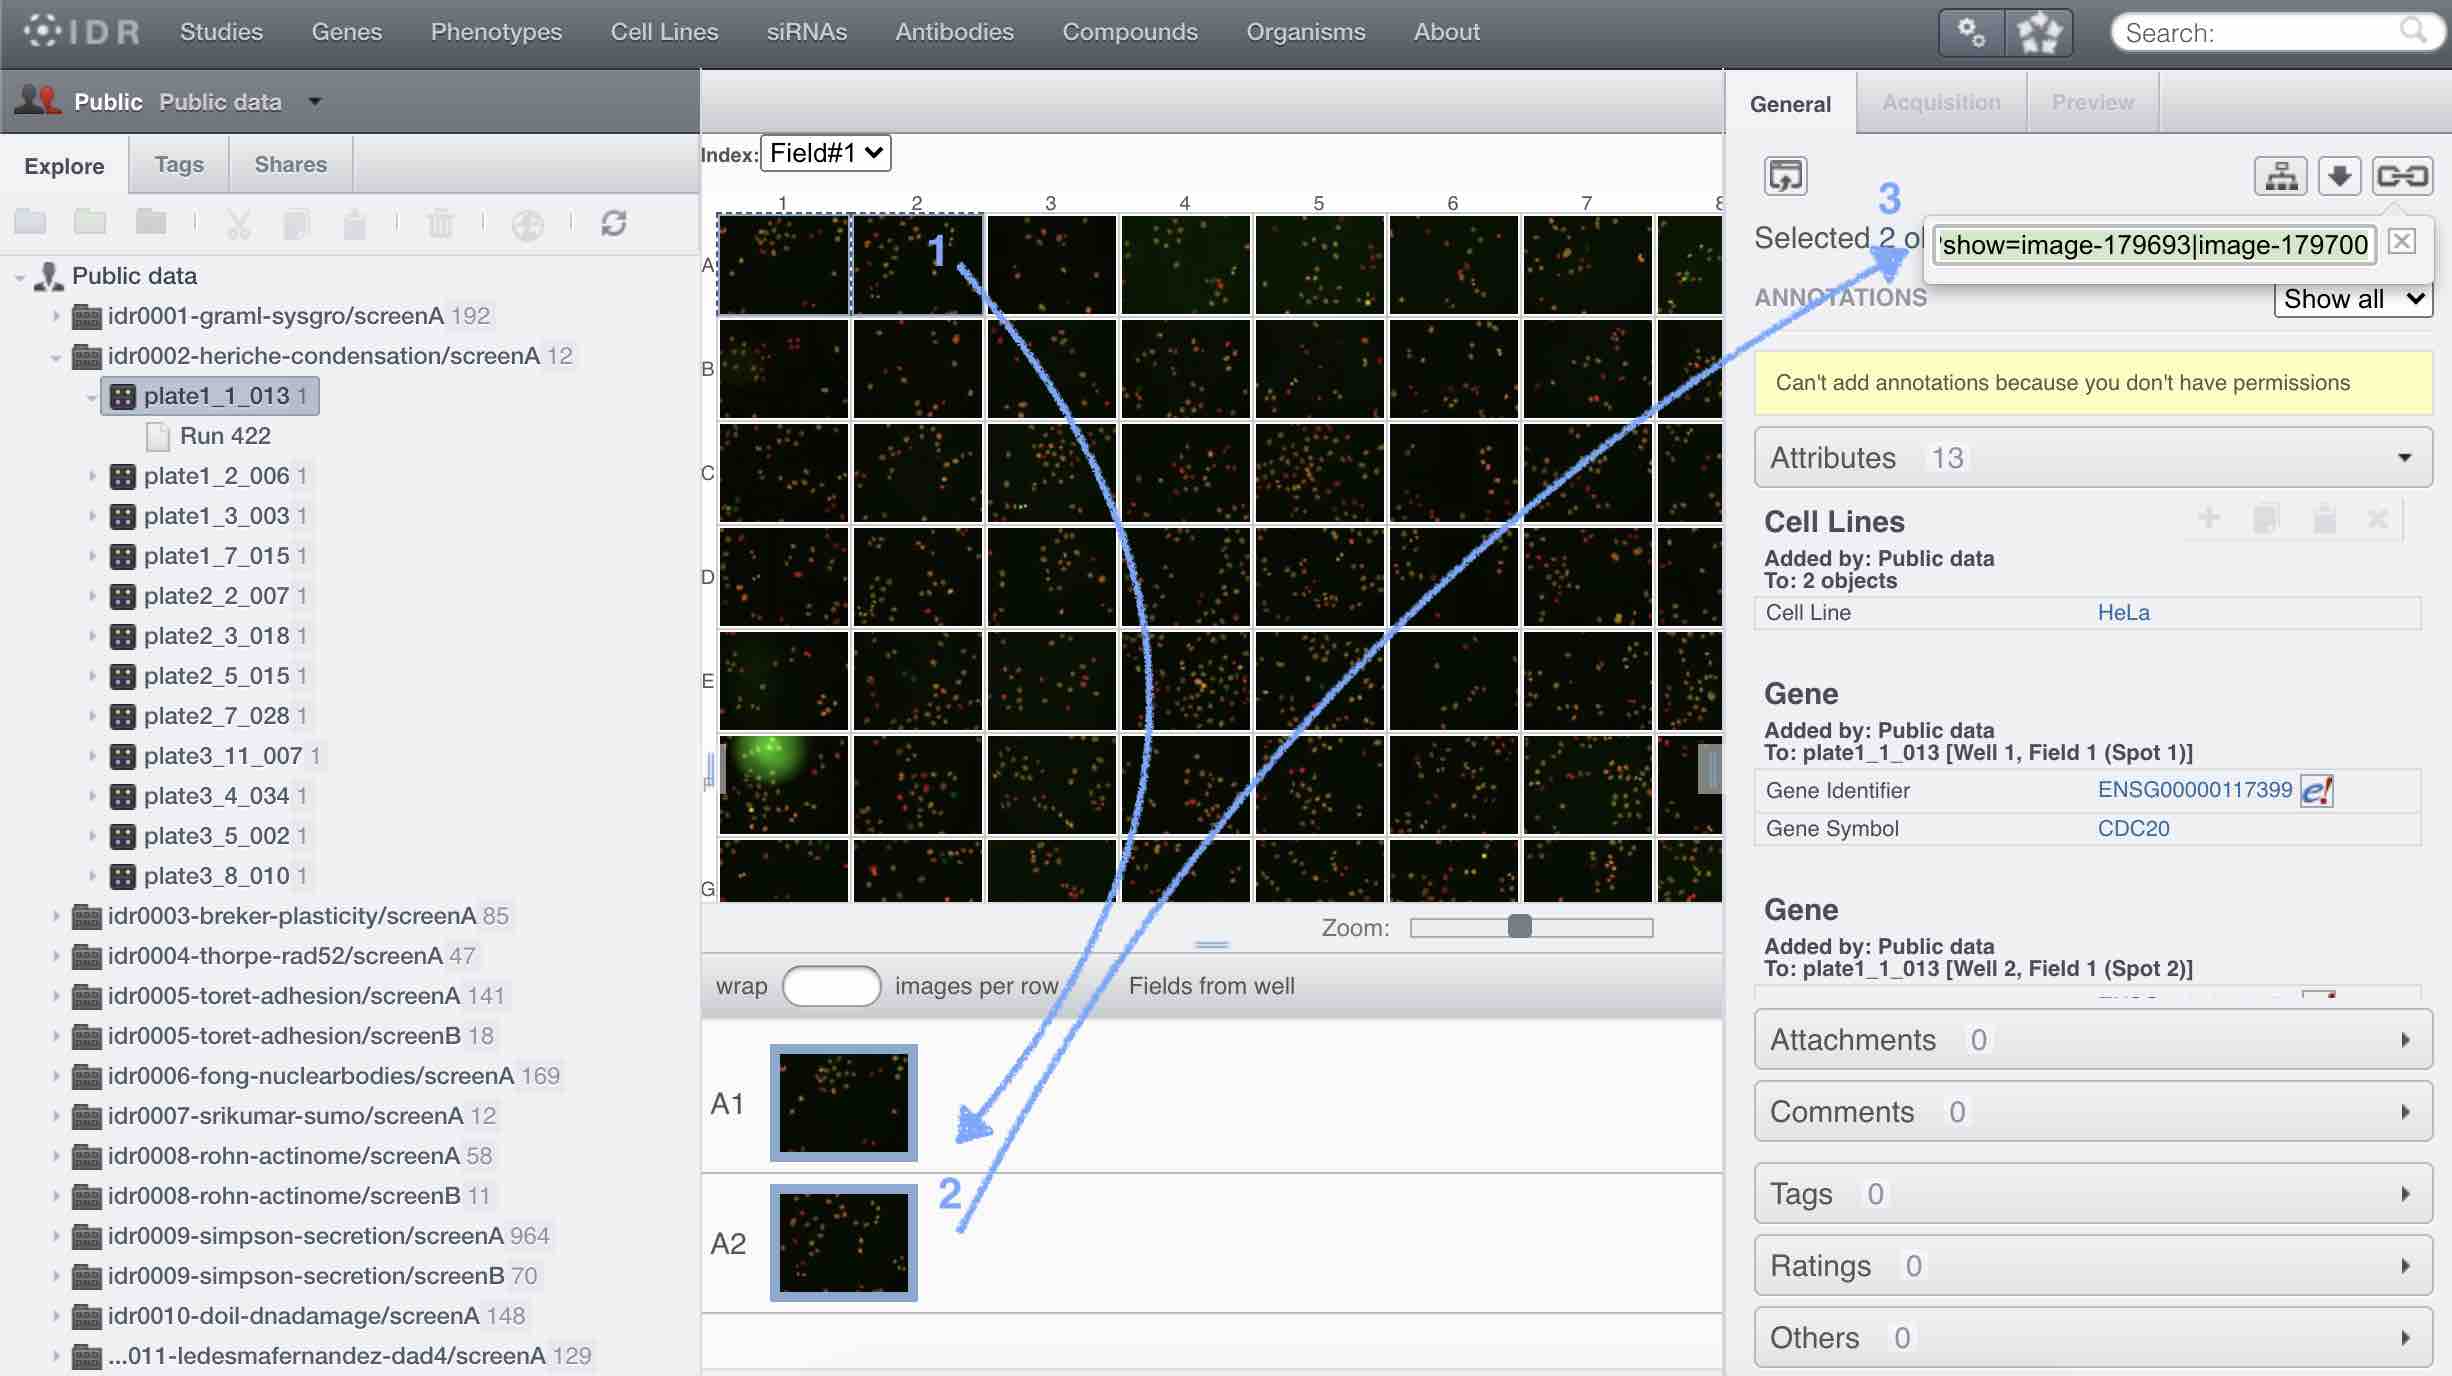Select the Preview tab in right panel

(2093, 101)
